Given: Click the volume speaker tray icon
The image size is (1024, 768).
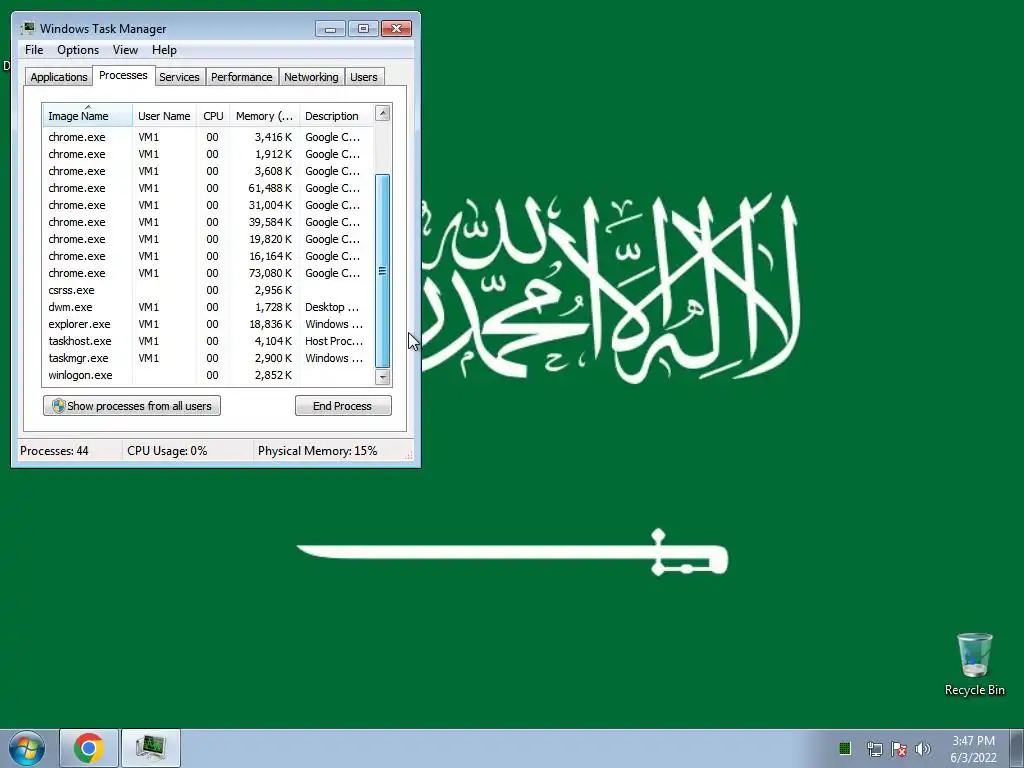Looking at the screenshot, I should [x=922, y=748].
